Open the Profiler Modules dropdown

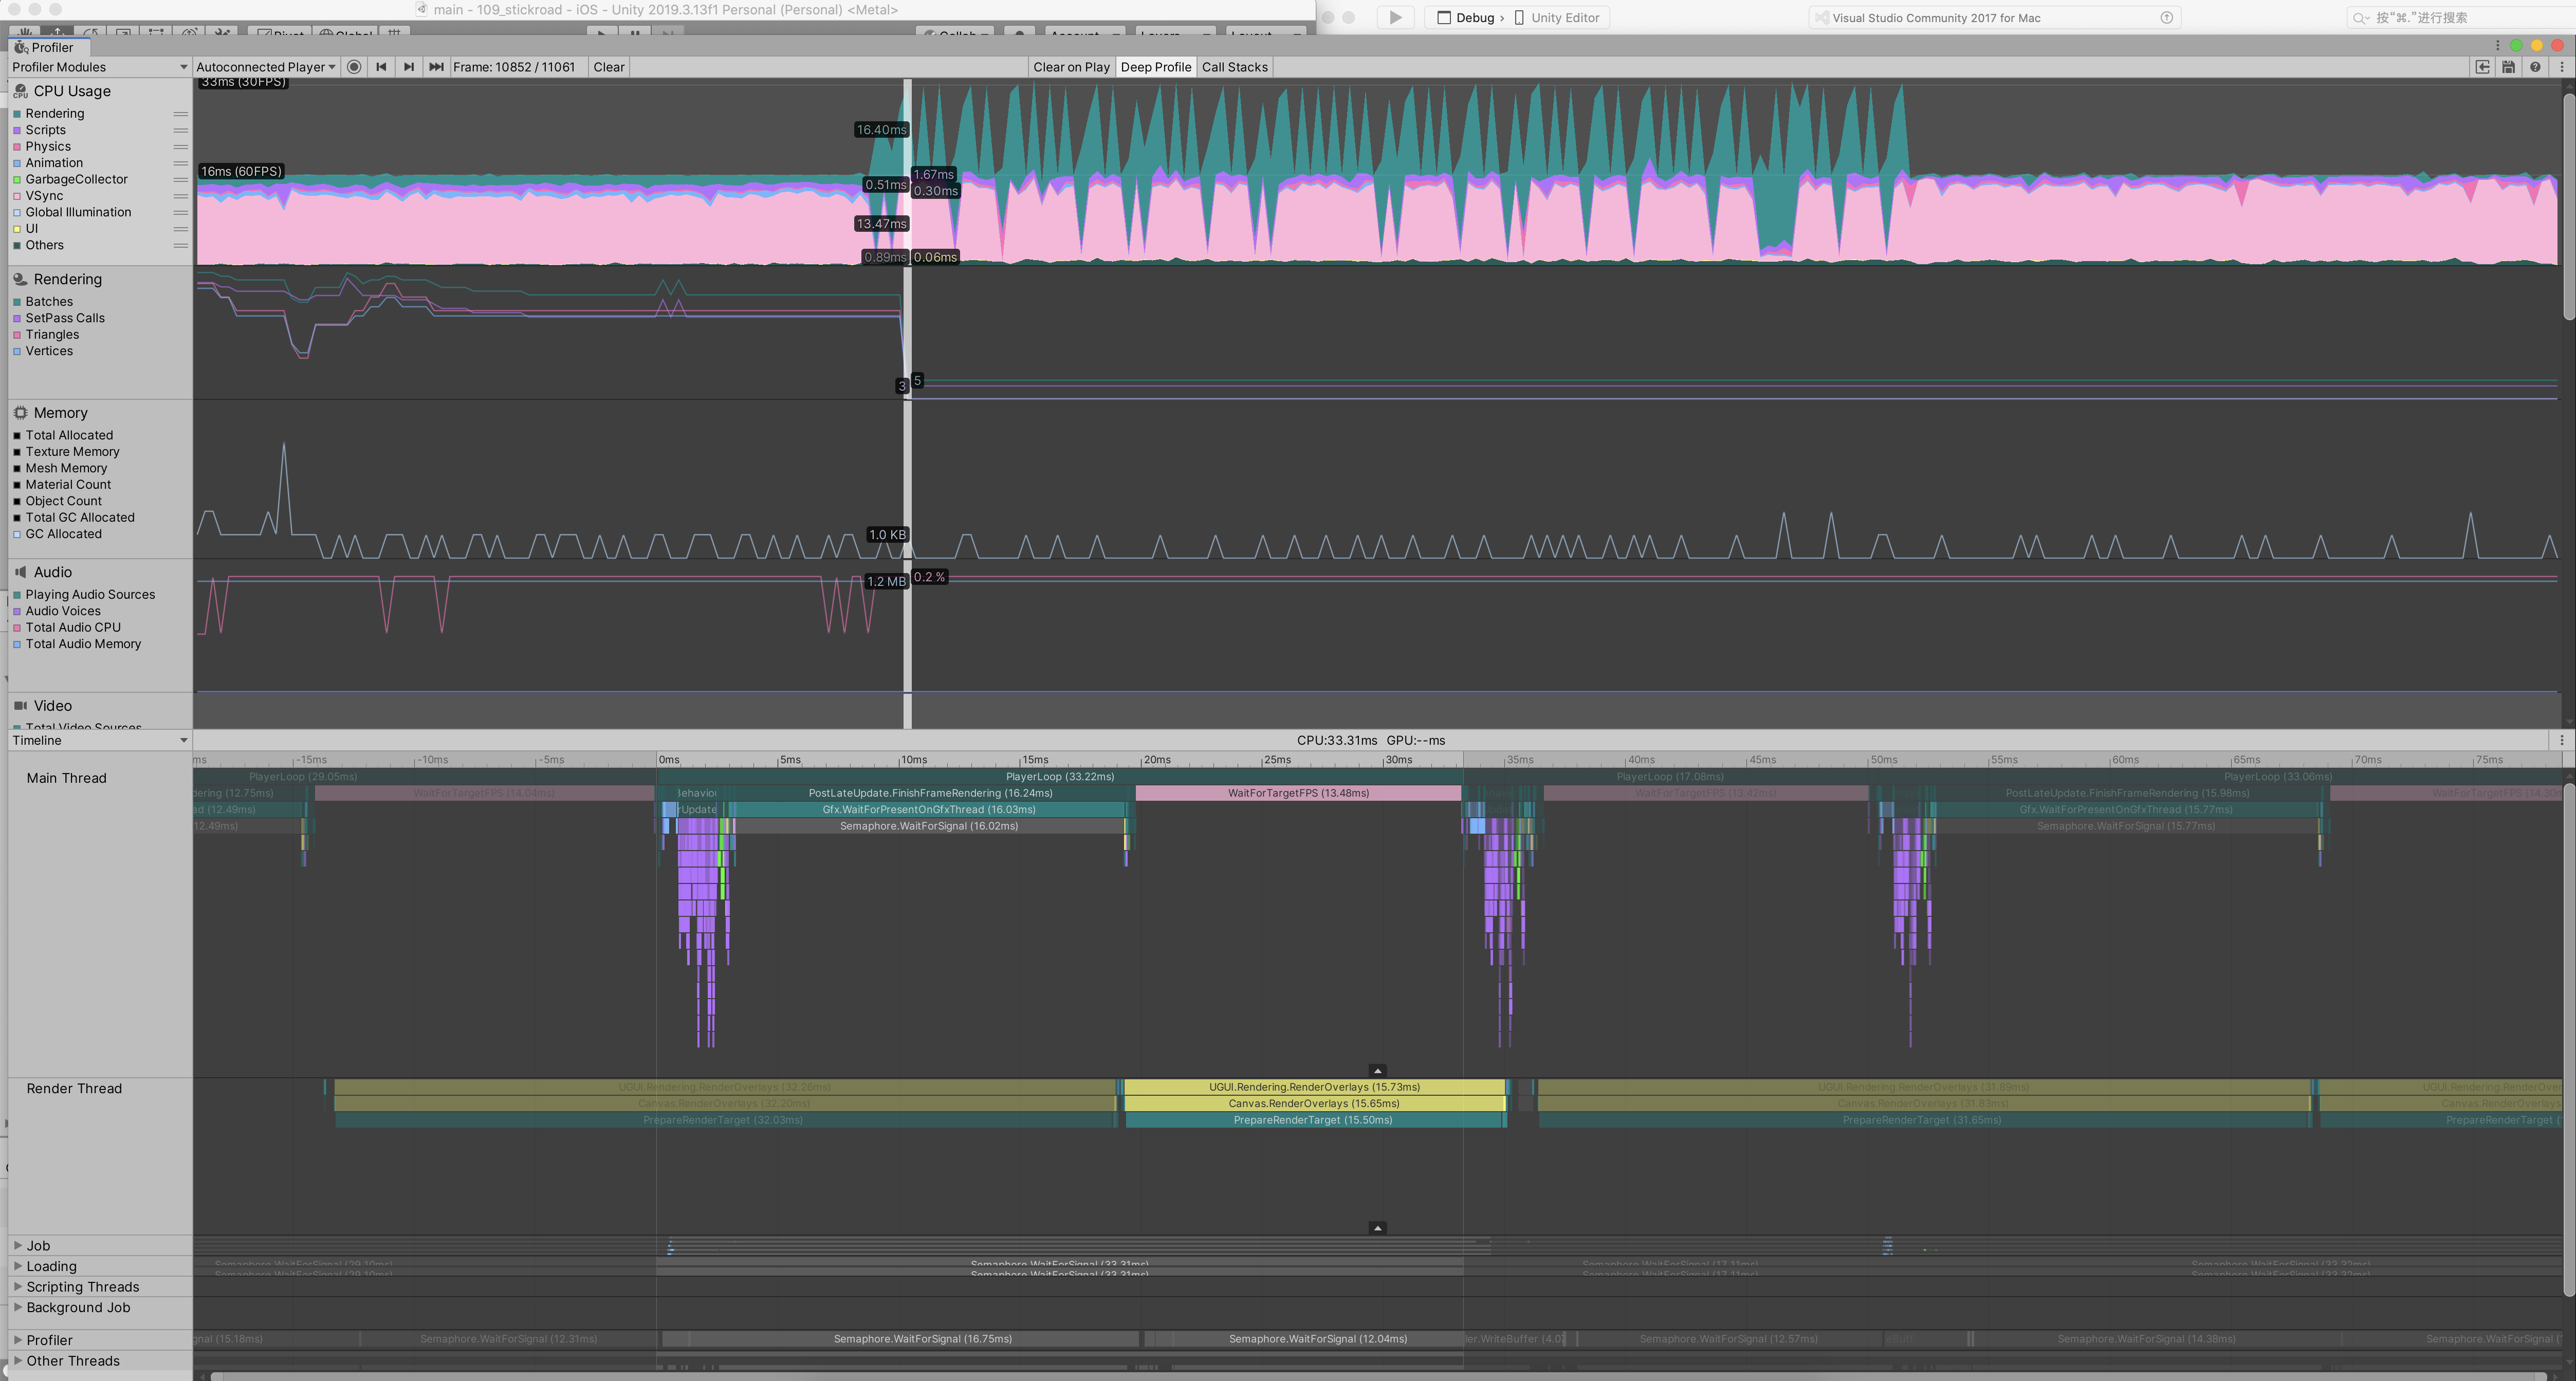(x=98, y=67)
